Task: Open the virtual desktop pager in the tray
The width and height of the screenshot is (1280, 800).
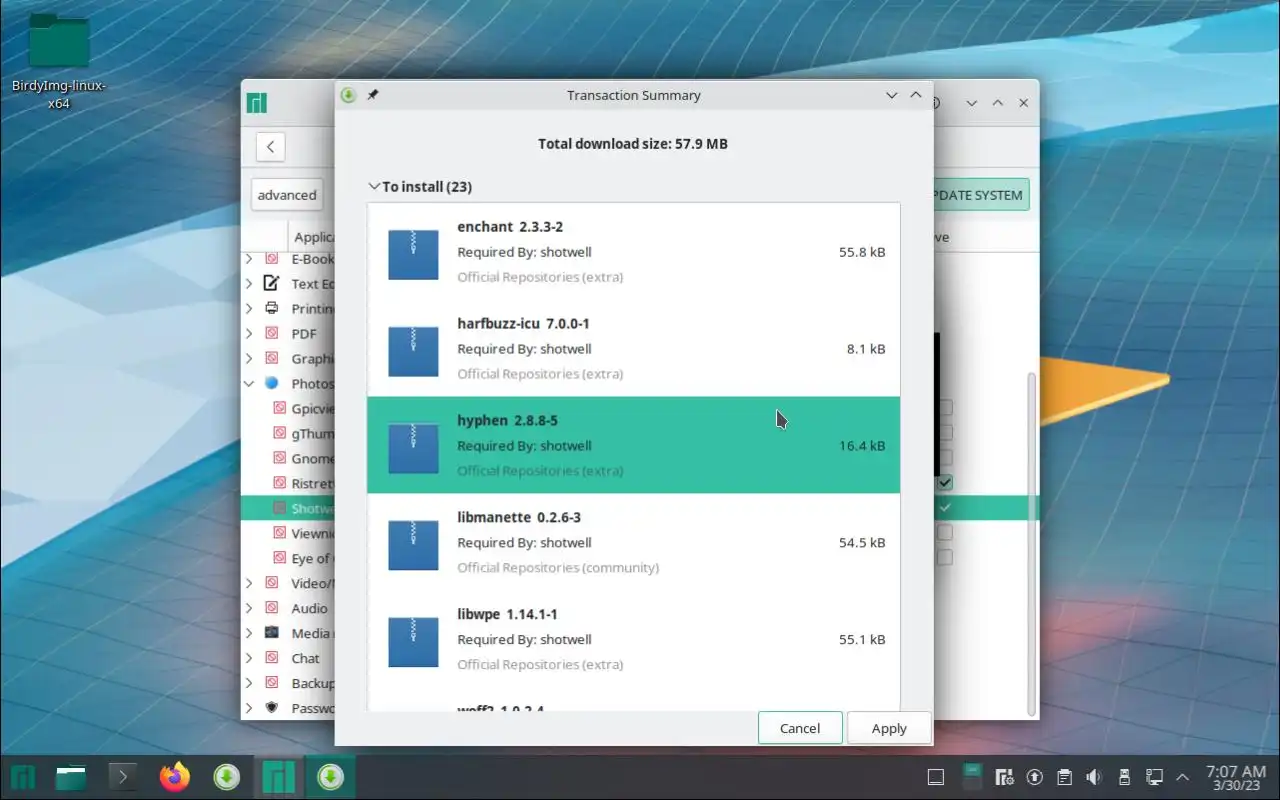Action: (971, 777)
